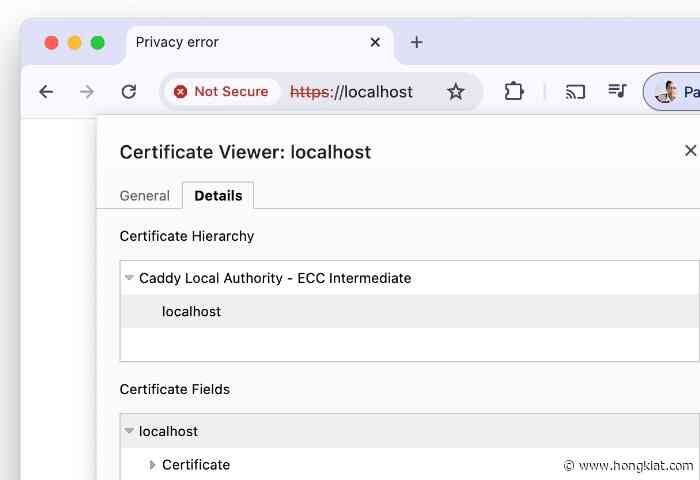Open the media controls icon

point(617,92)
